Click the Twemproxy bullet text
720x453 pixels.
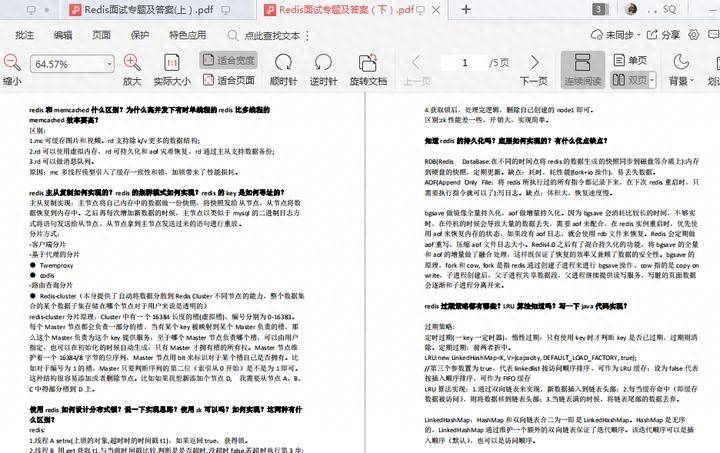click(56, 265)
